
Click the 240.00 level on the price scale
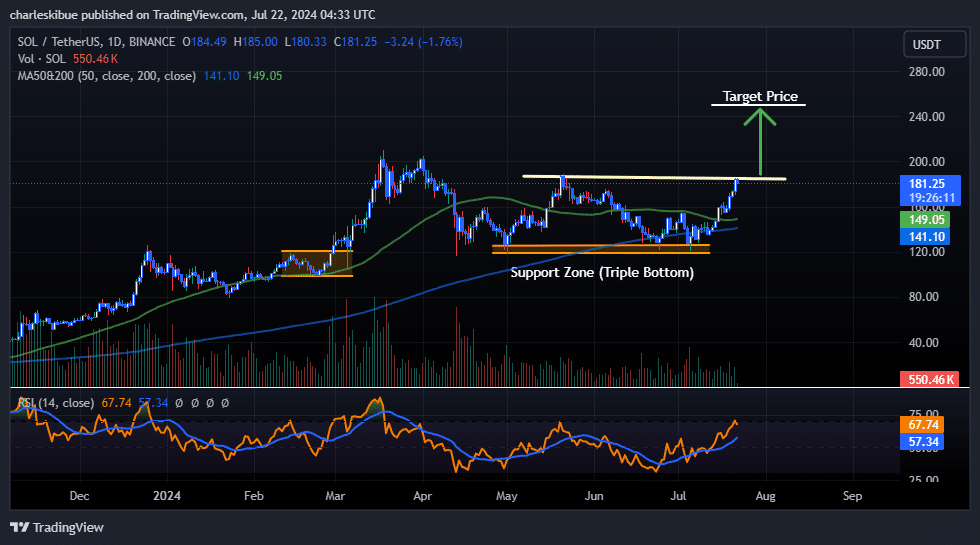pos(926,116)
